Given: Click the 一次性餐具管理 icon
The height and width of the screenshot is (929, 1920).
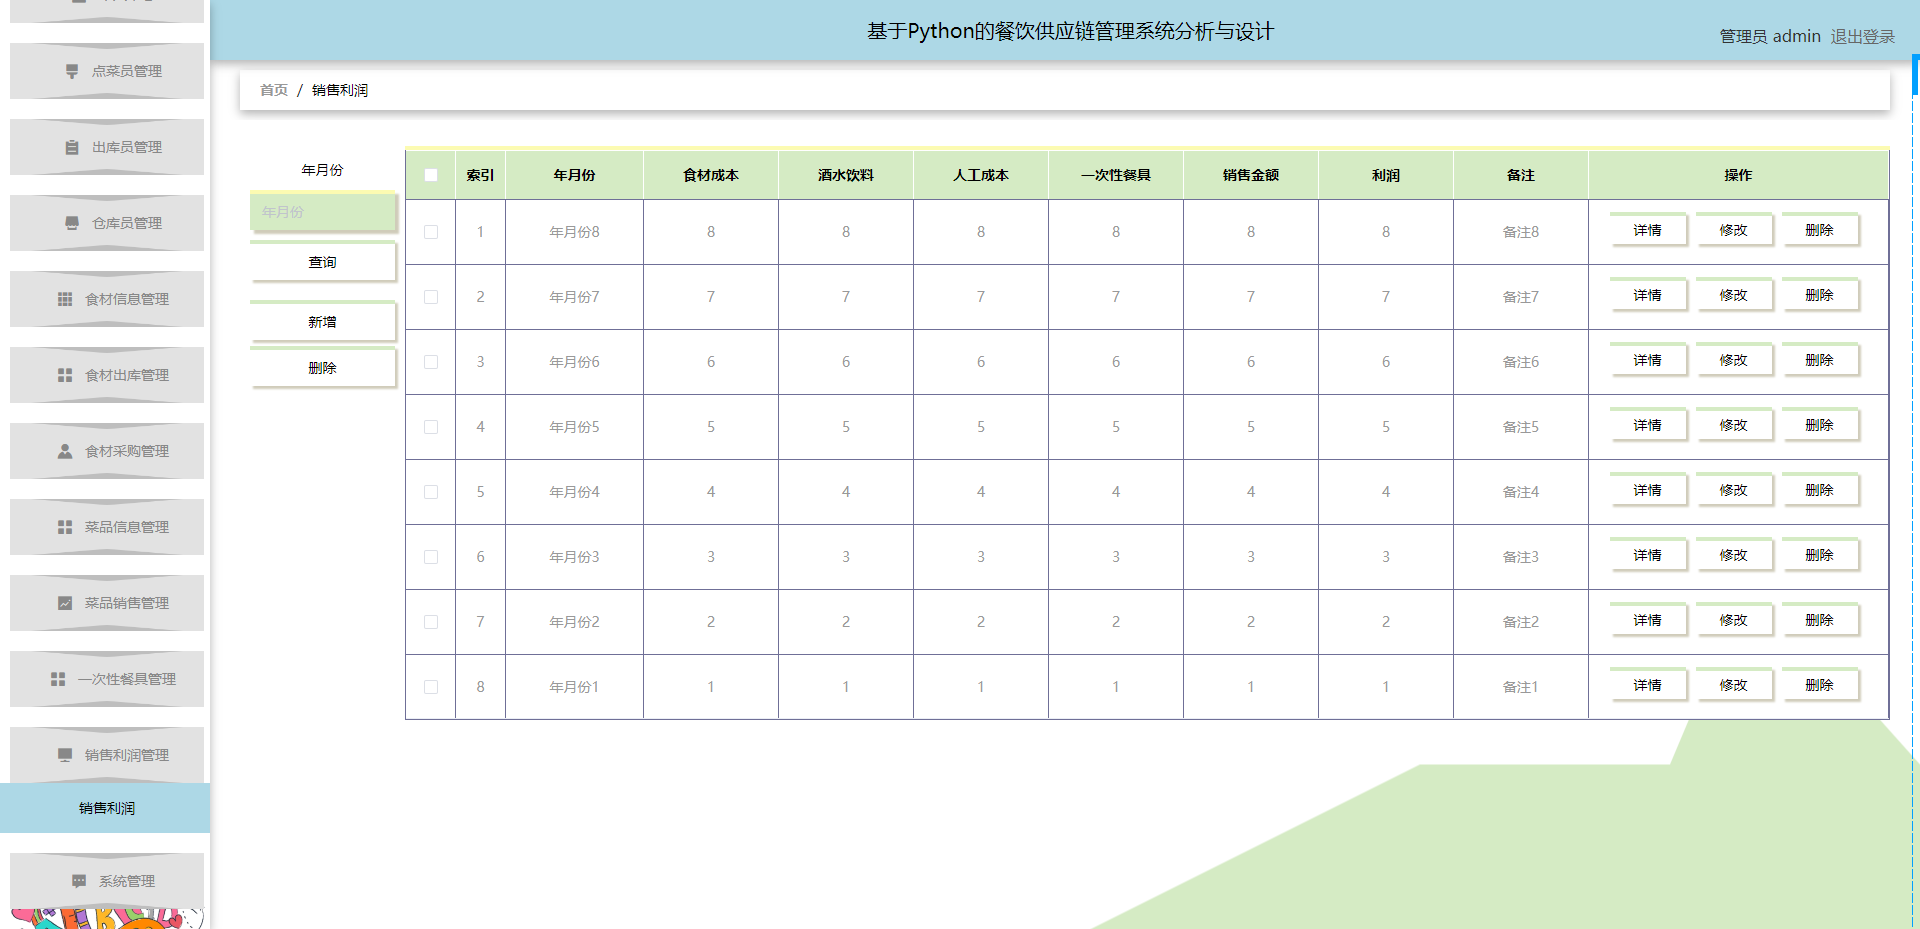Looking at the screenshot, I should pyautogui.click(x=58, y=679).
